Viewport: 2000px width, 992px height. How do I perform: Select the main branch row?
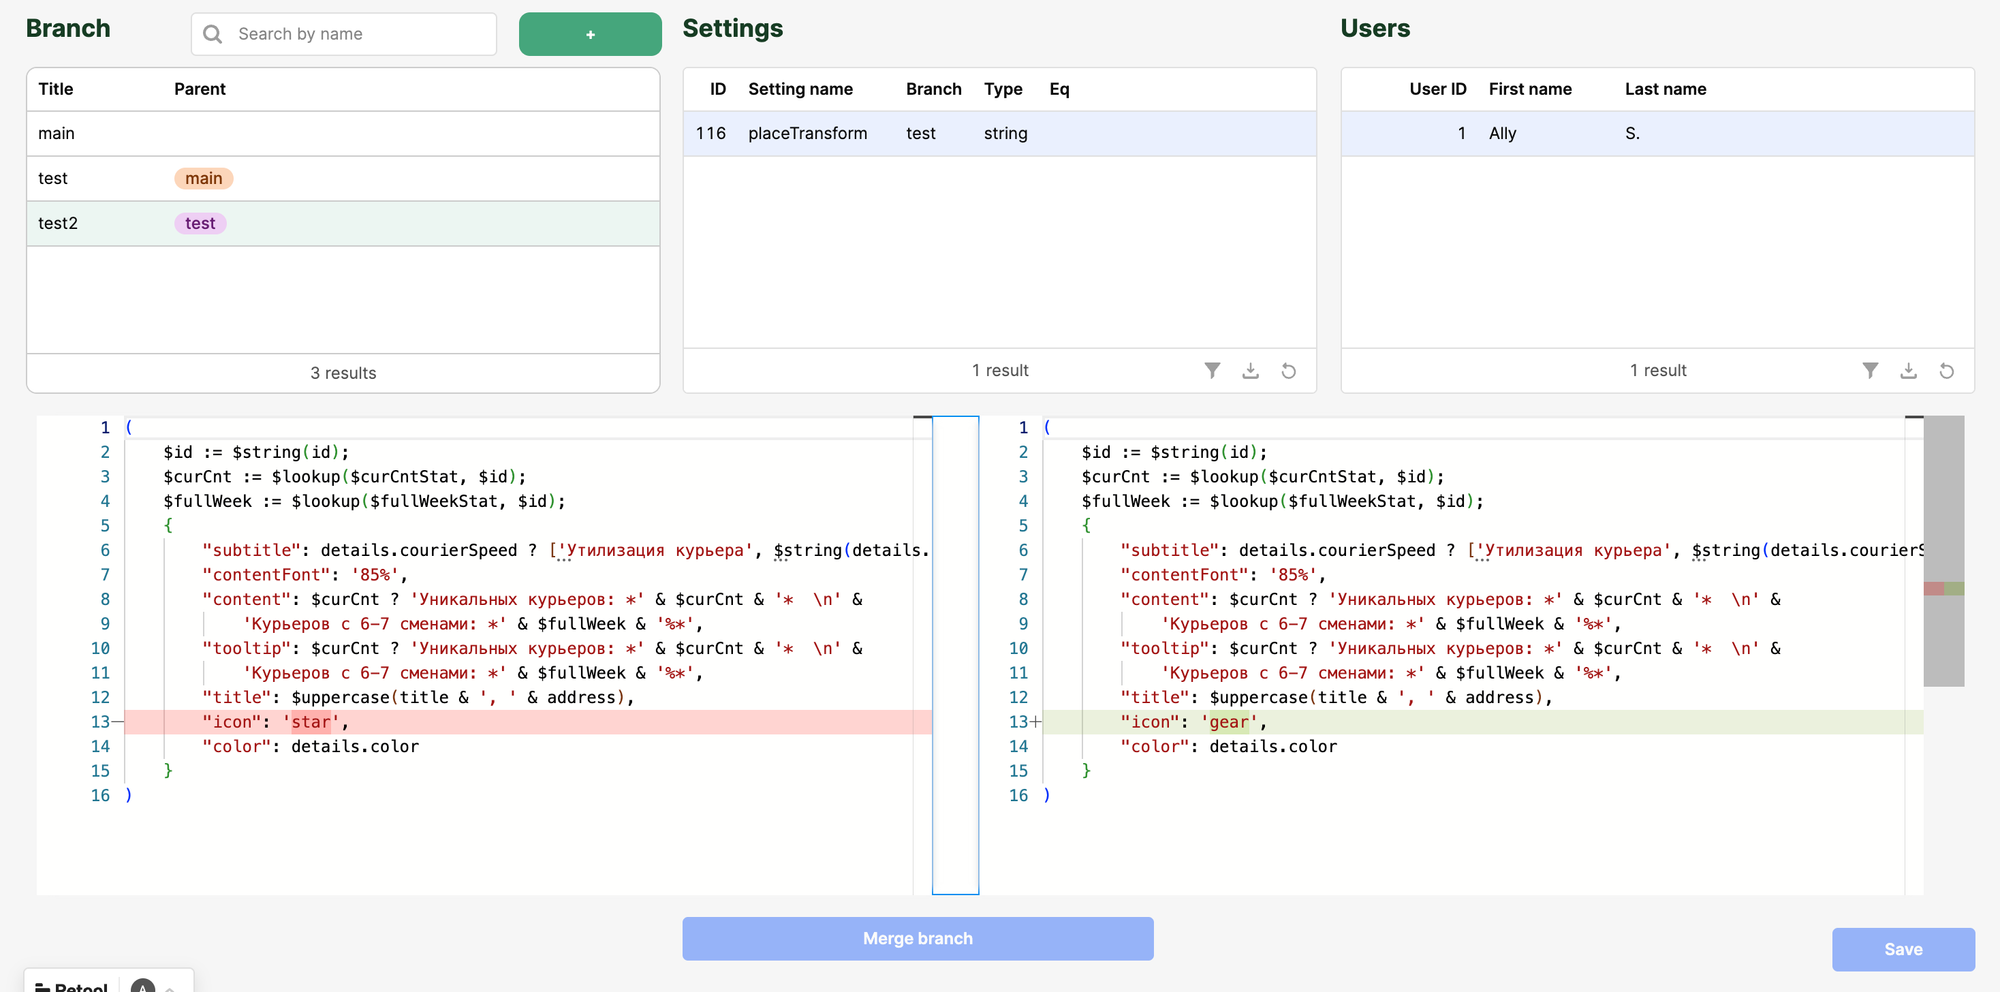pyautogui.click(x=343, y=133)
